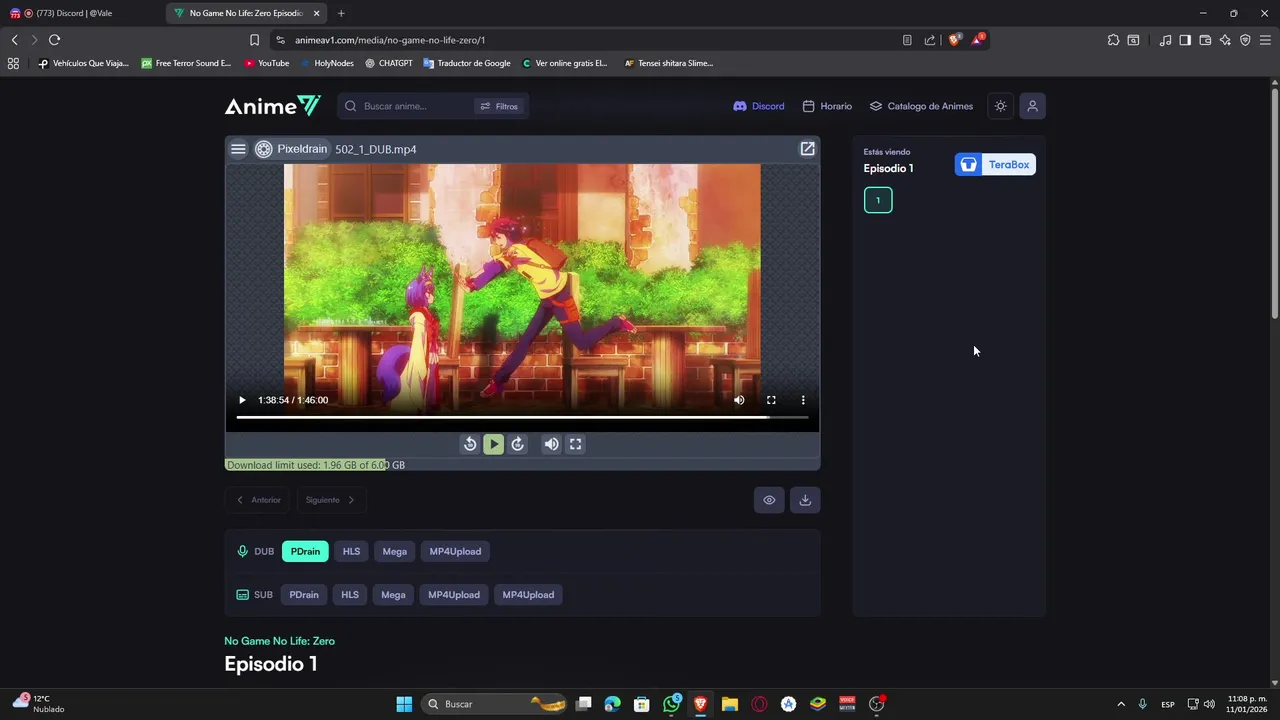Mute the native video player speaker

point(739,400)
